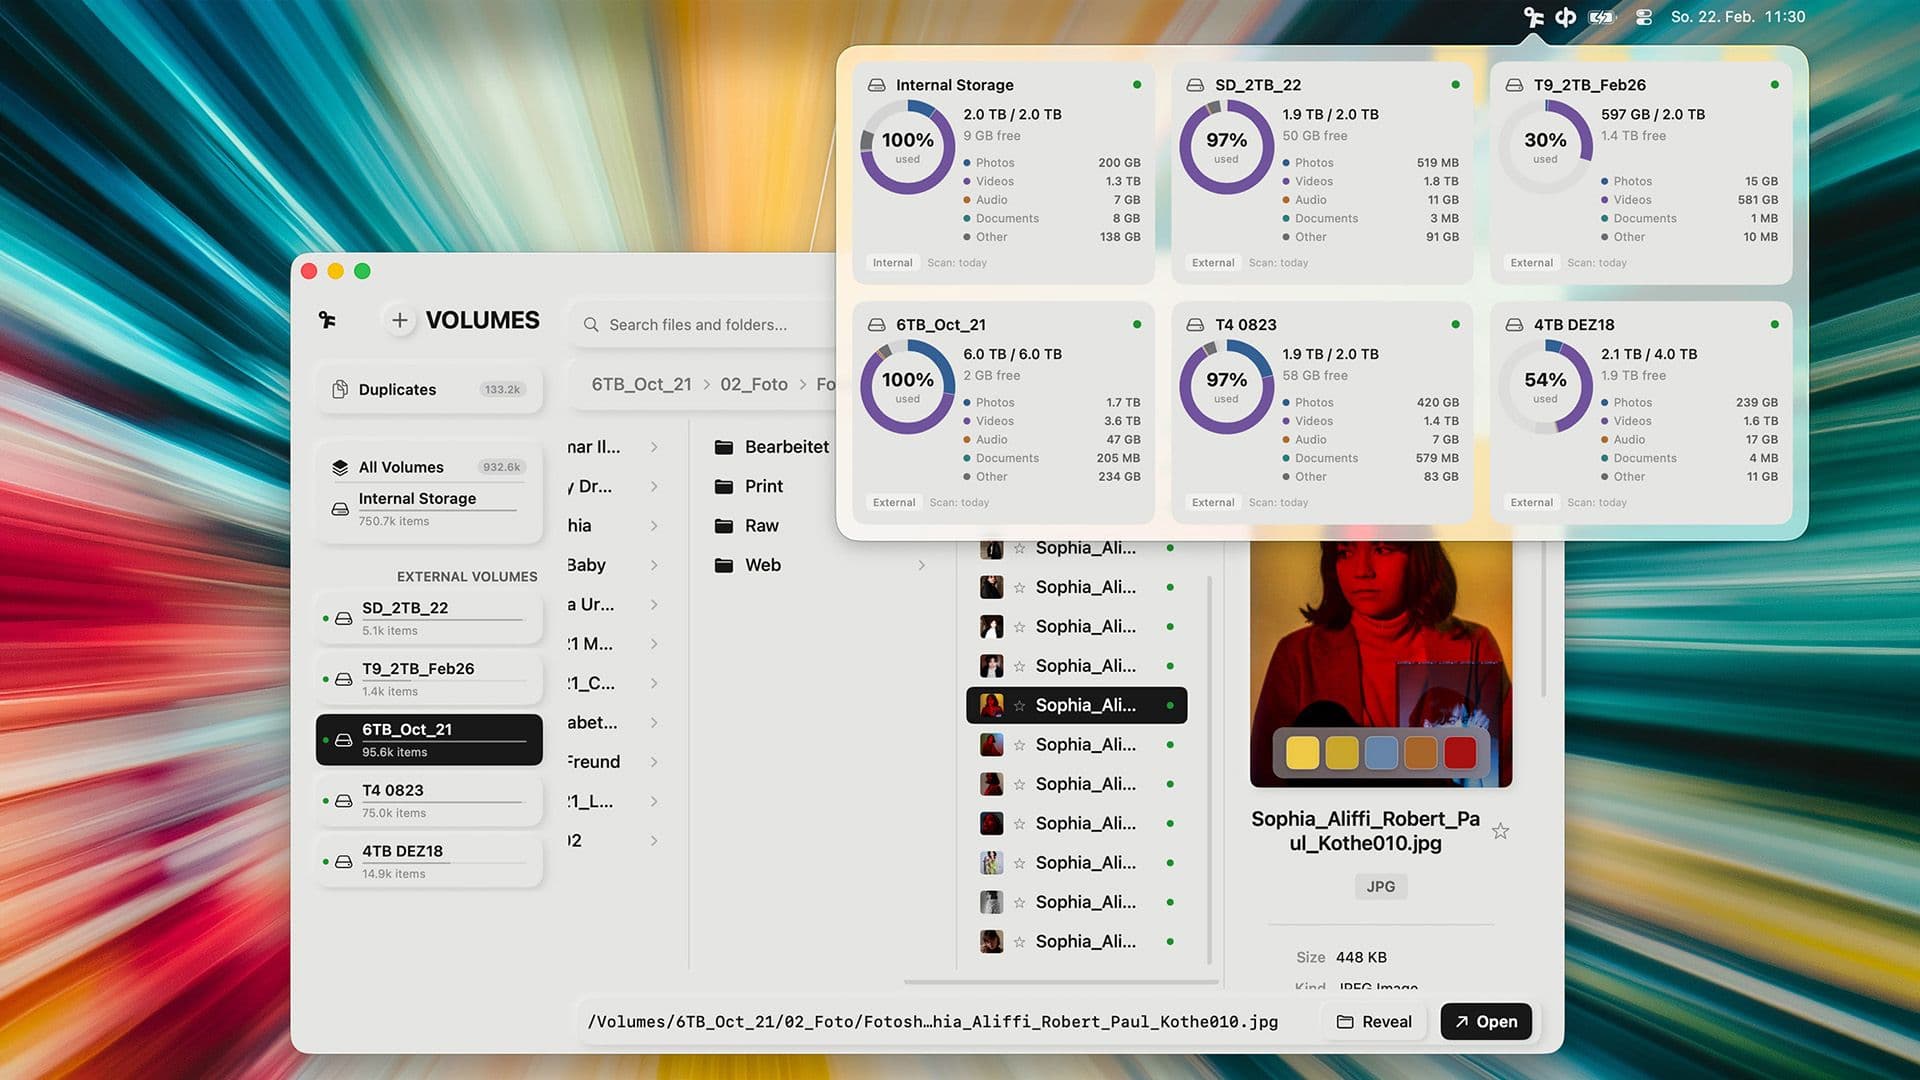Toggle the star on the last Sophia_Ali row

(1019, 942)
